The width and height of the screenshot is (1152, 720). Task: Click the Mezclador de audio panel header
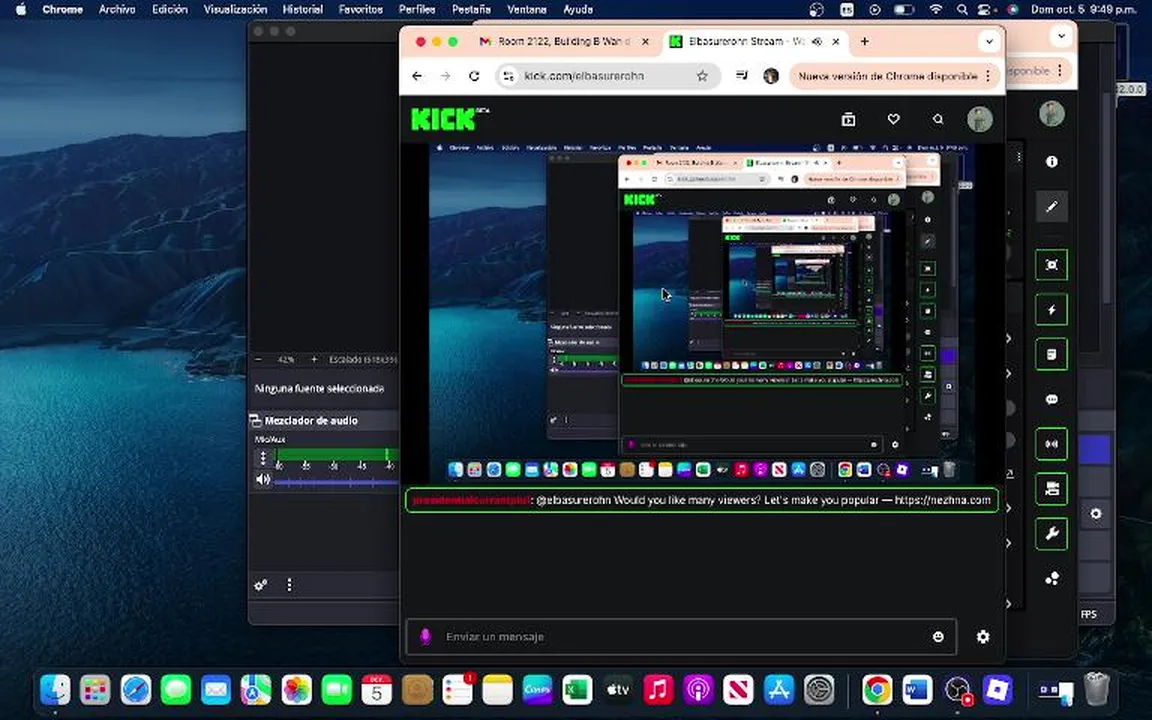pyautogui.click(x=323, y=420)
